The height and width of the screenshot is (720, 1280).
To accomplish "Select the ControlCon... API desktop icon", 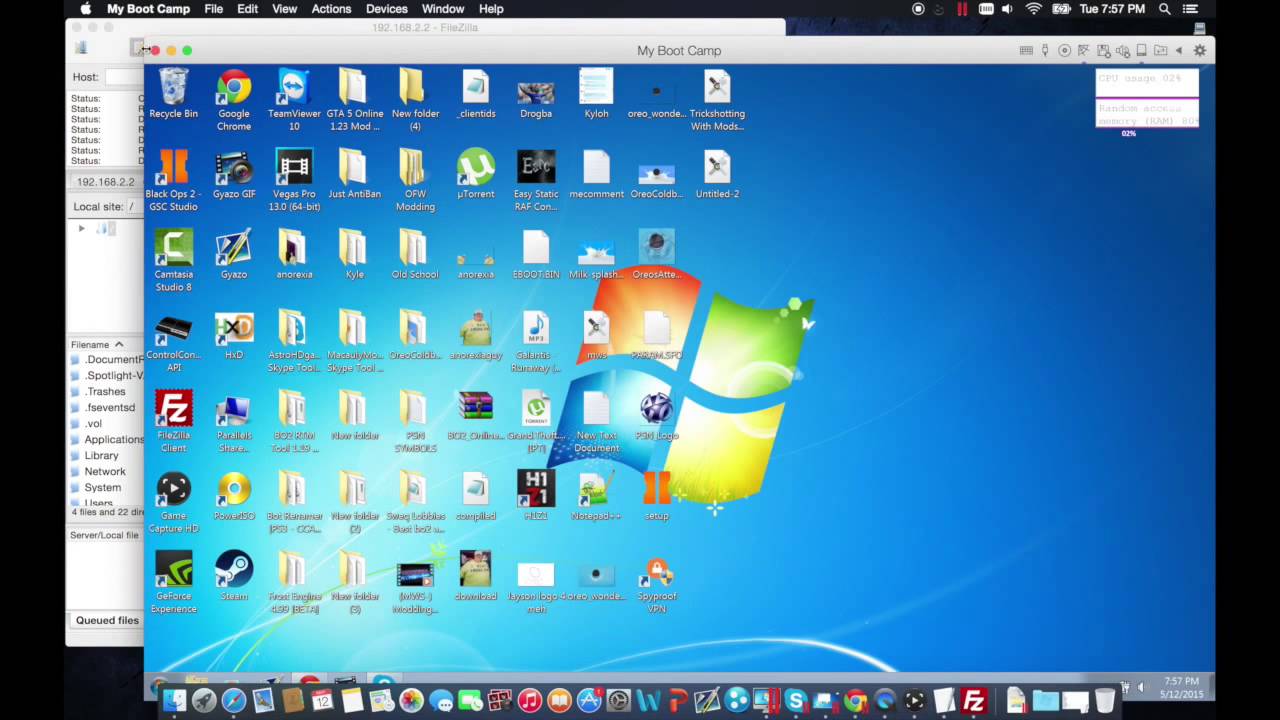I will point(173,342).
